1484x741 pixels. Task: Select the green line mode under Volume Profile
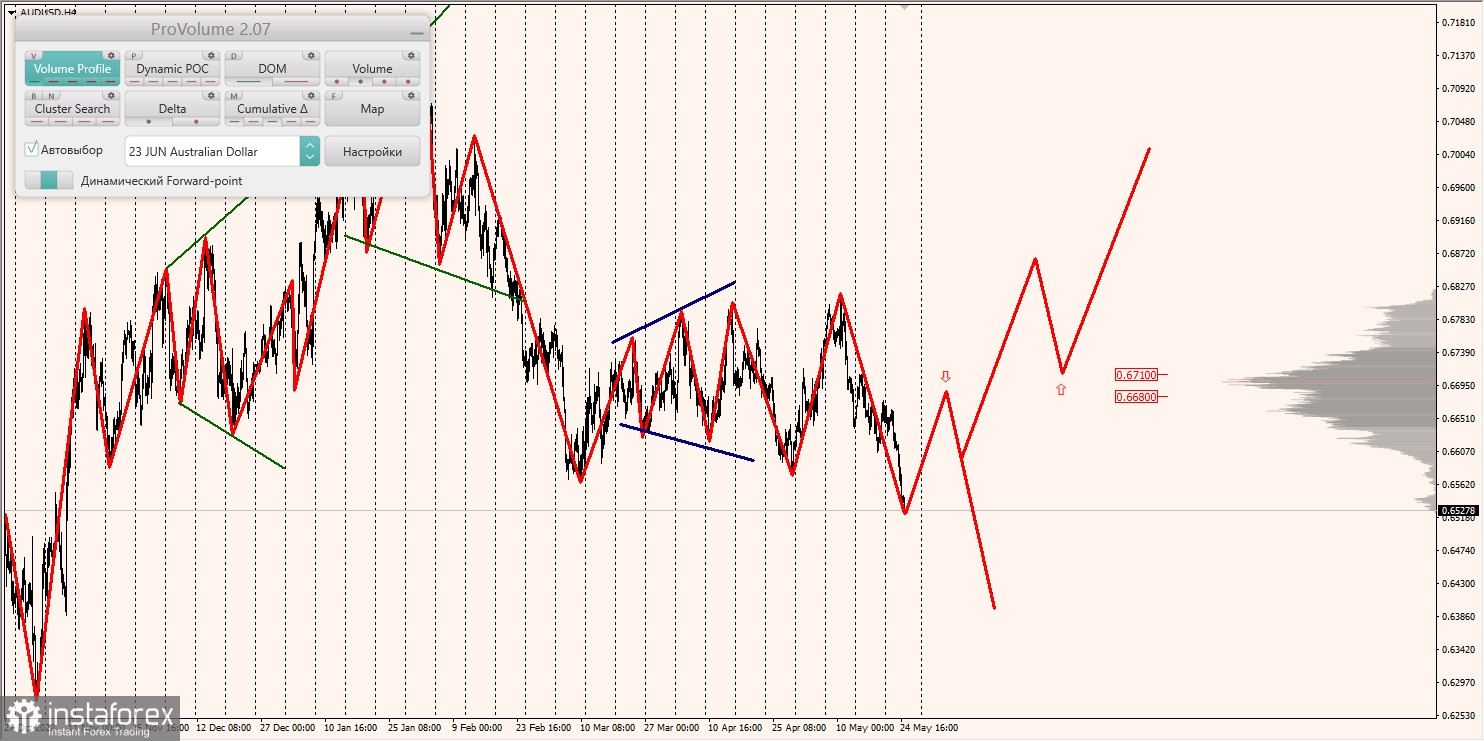coord(34,82)
